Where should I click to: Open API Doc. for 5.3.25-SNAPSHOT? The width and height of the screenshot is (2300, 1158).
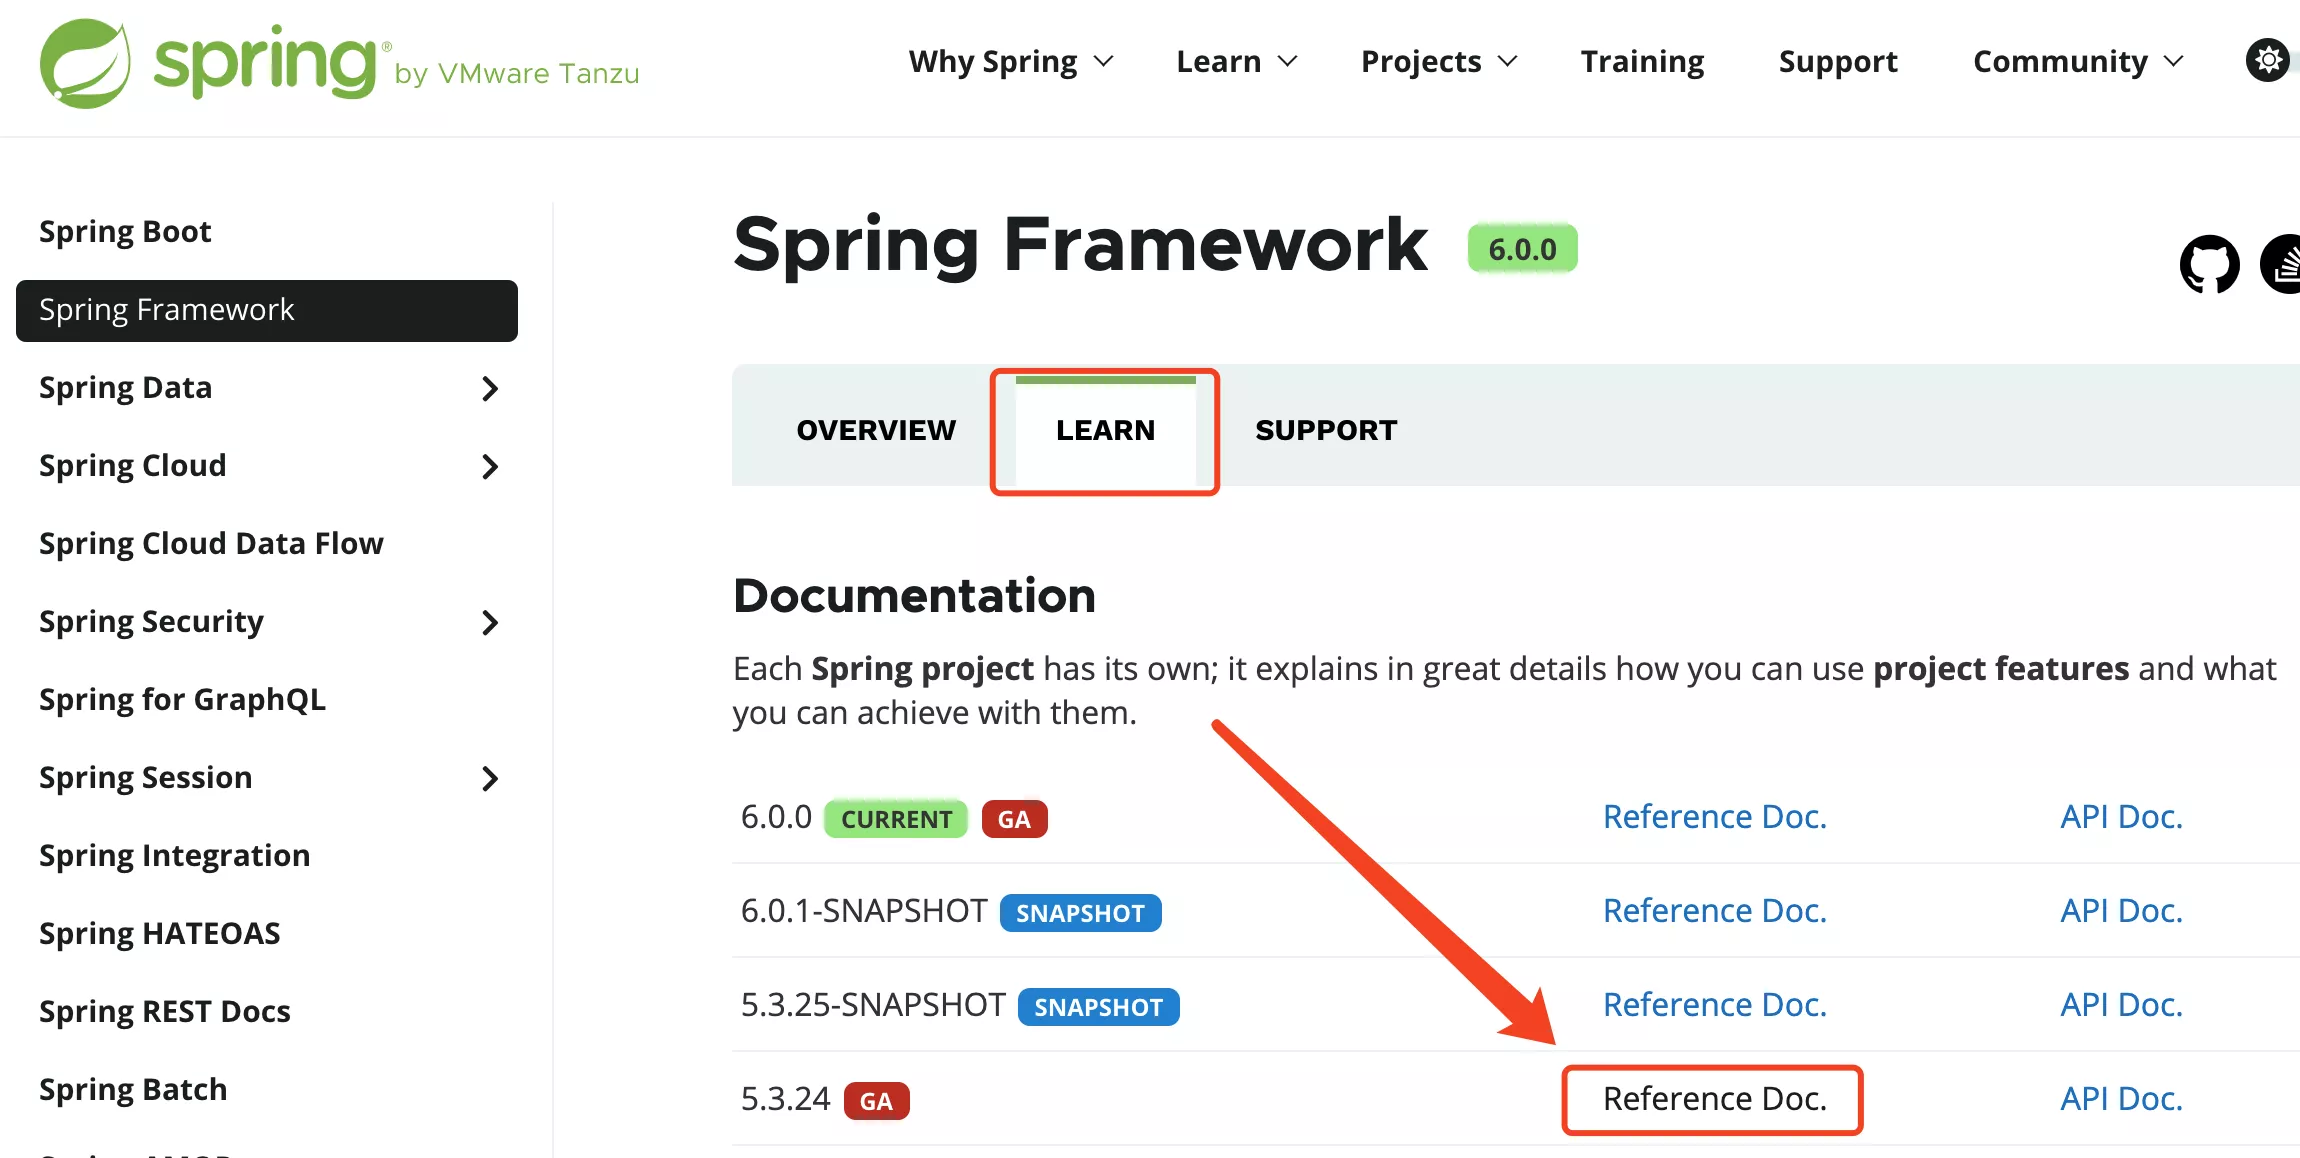pos(2121,1005)
